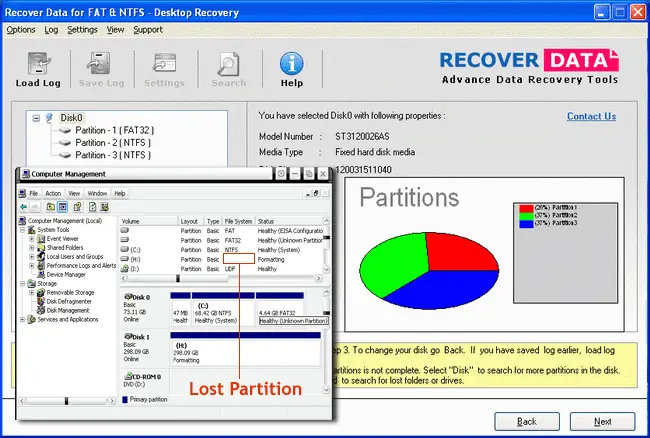Open the Options menu

[21, 30]
